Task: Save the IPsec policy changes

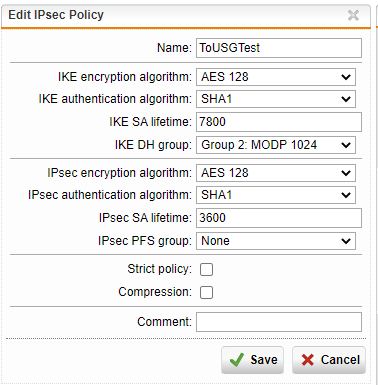Action: [252, 360]
